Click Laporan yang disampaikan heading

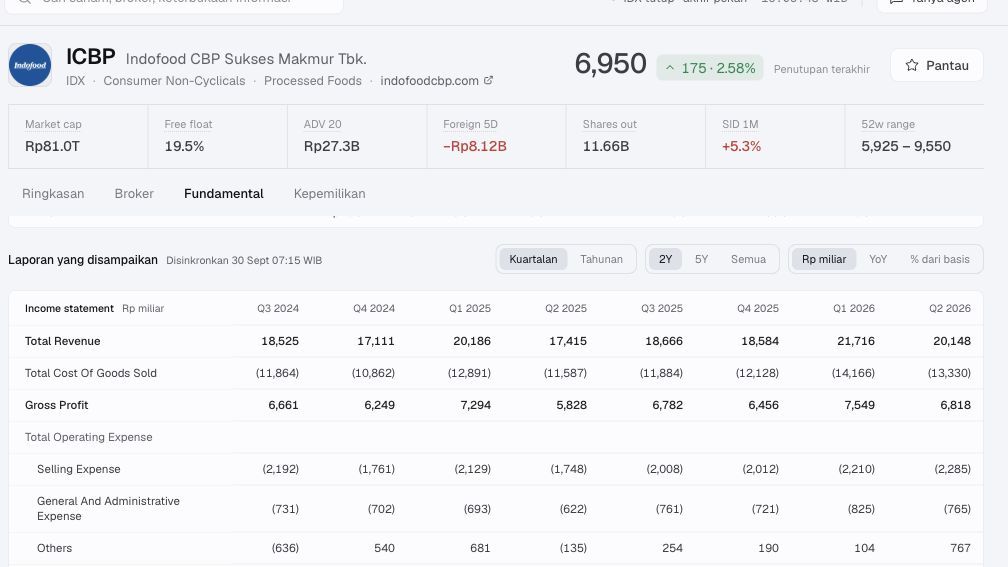(x=83, y=260)
